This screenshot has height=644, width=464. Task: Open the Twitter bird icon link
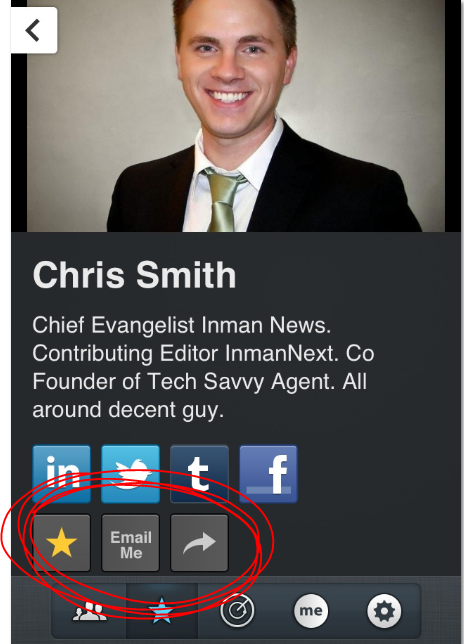(131, 474)
